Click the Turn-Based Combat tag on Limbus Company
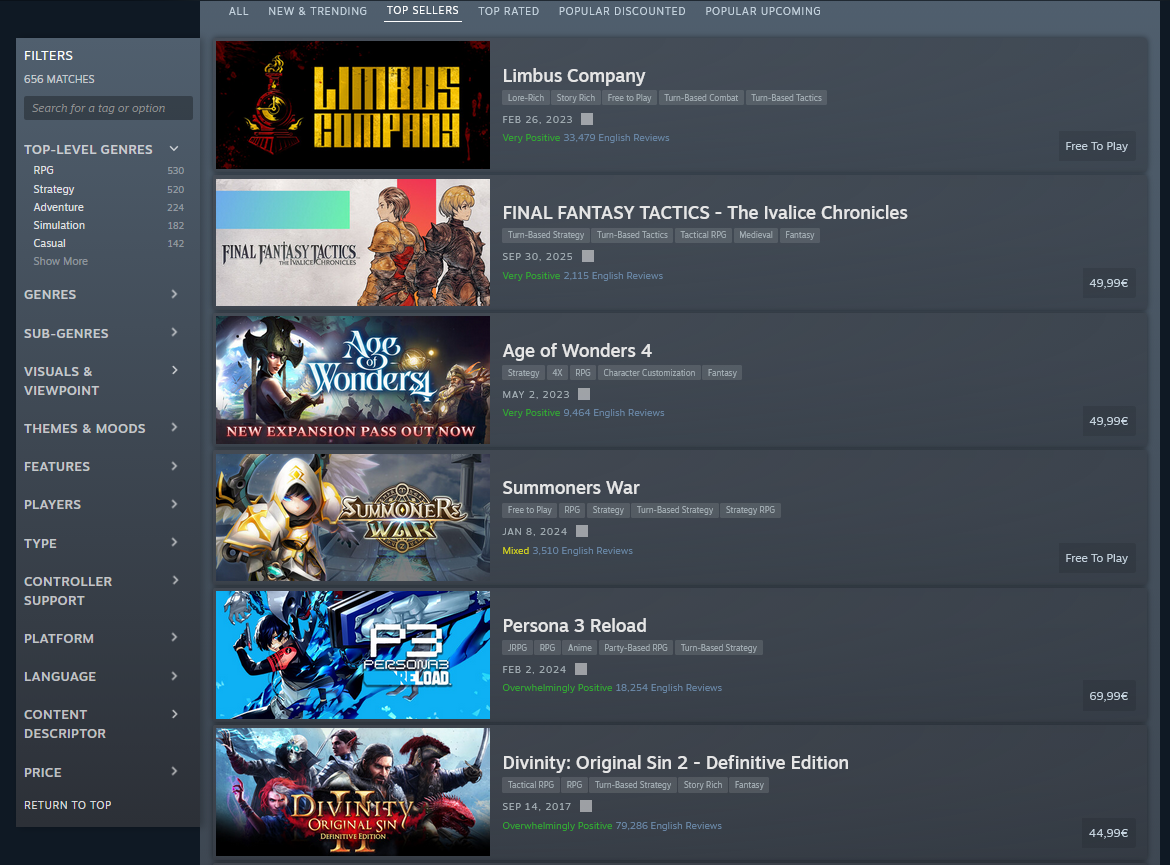 click(x=701, y=98)
